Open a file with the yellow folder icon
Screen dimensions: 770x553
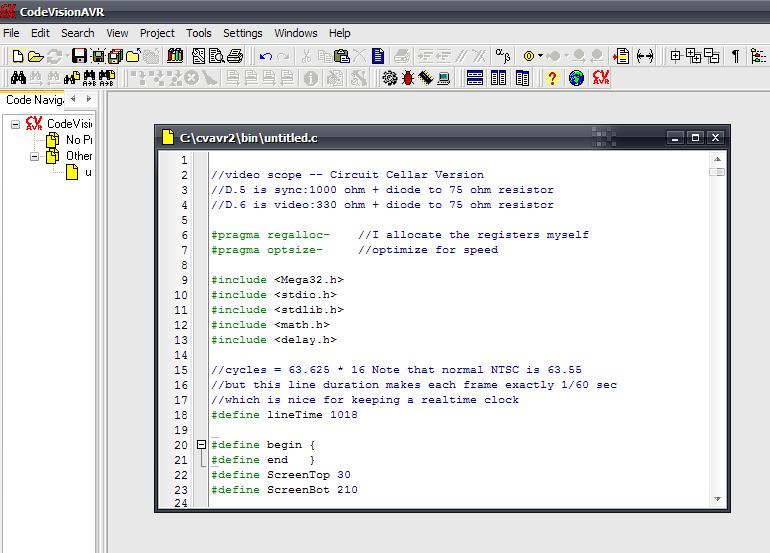[35, 56]
